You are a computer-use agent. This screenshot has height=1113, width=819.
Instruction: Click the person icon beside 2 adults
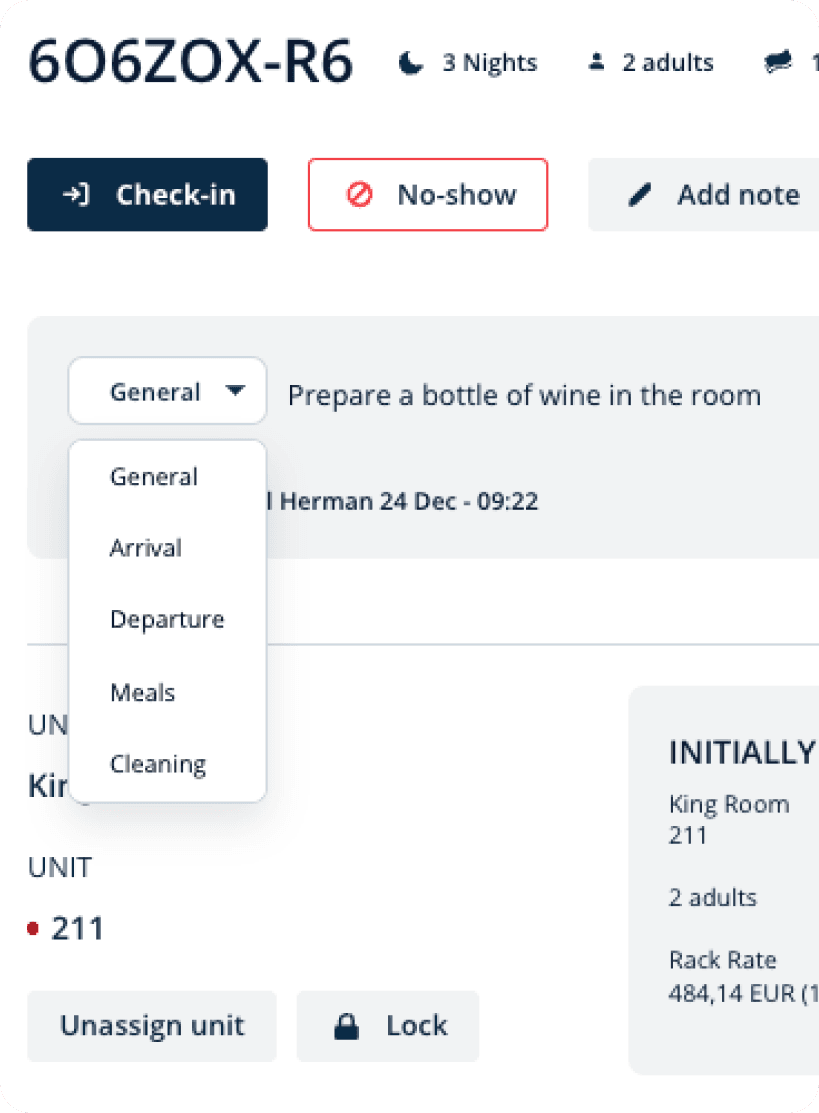click(596, 62)
